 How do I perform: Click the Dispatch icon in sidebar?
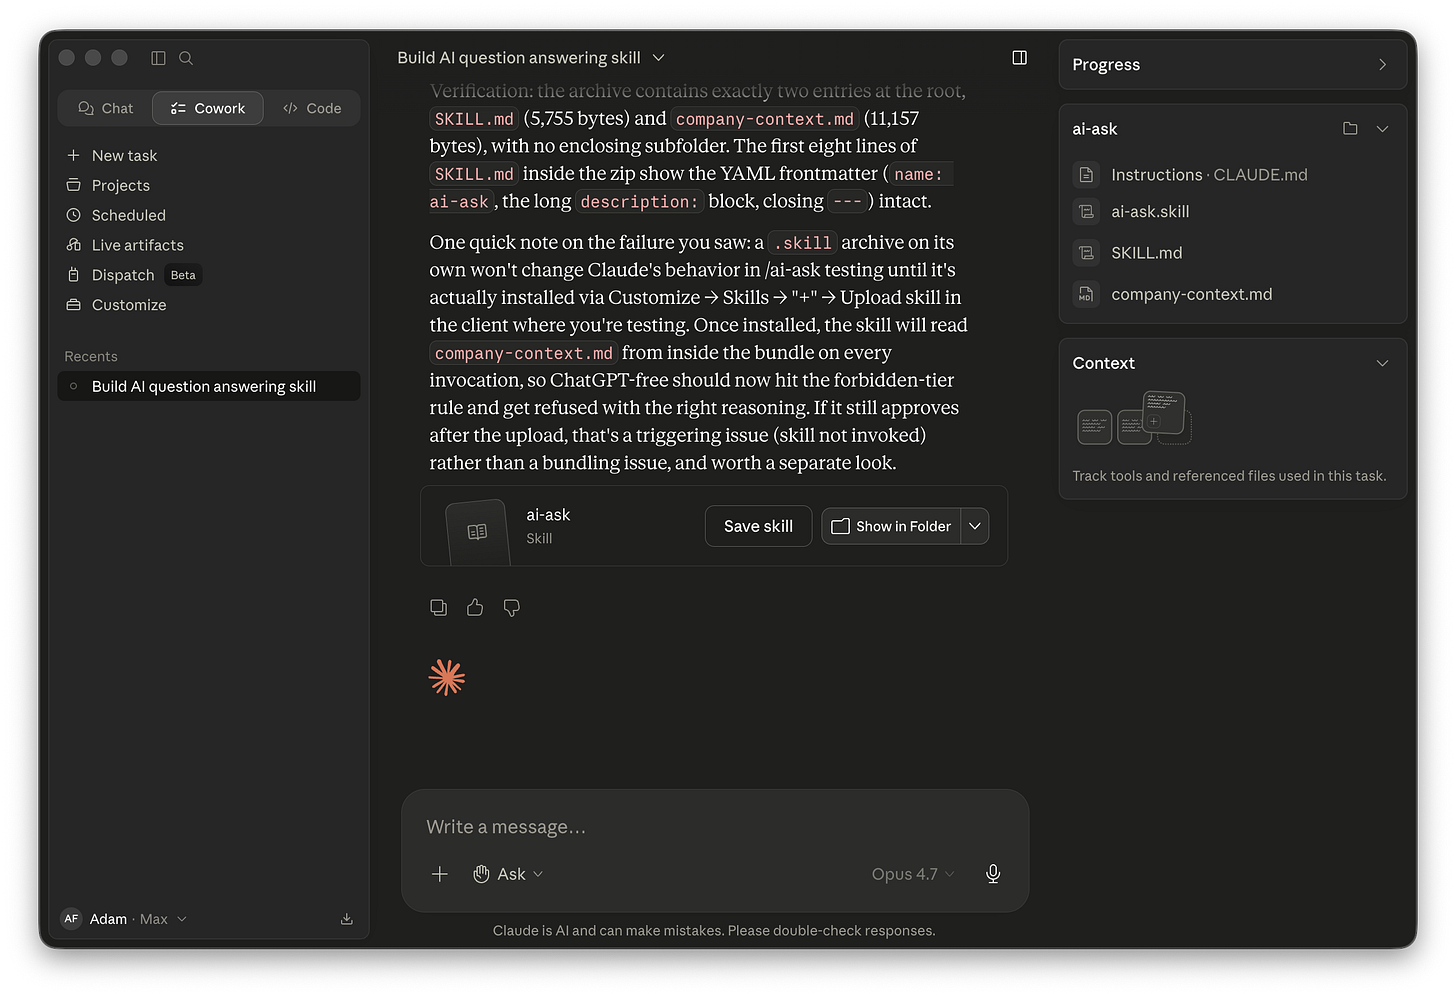[73, 275]
